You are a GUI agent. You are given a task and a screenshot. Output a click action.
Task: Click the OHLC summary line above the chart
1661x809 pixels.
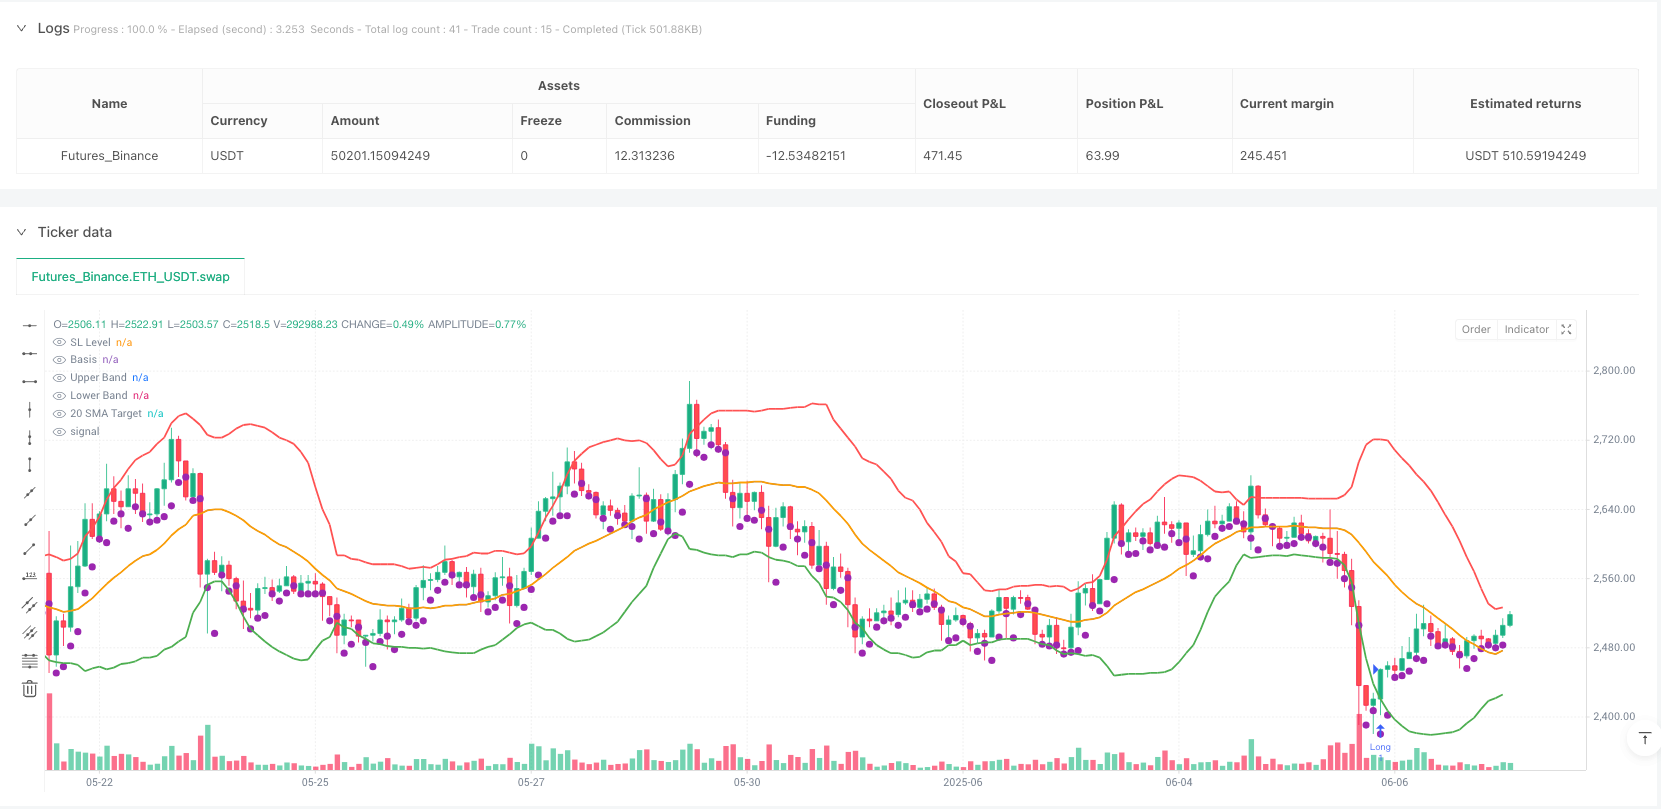(x=290, y=324)
